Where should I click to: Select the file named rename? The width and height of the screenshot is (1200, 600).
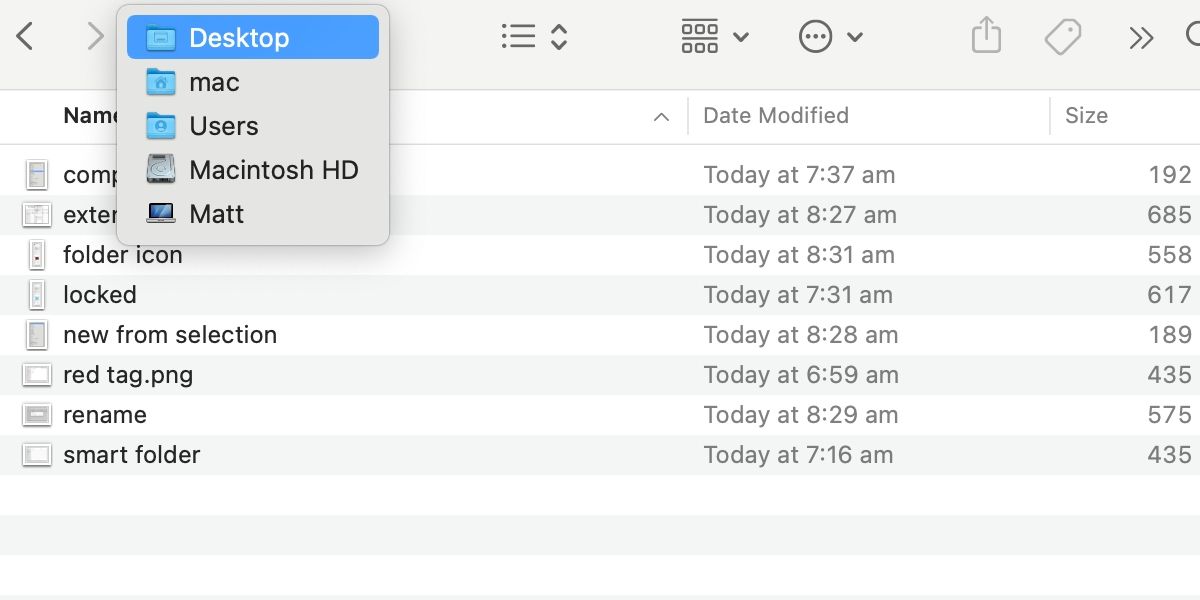tap(104, 415)
